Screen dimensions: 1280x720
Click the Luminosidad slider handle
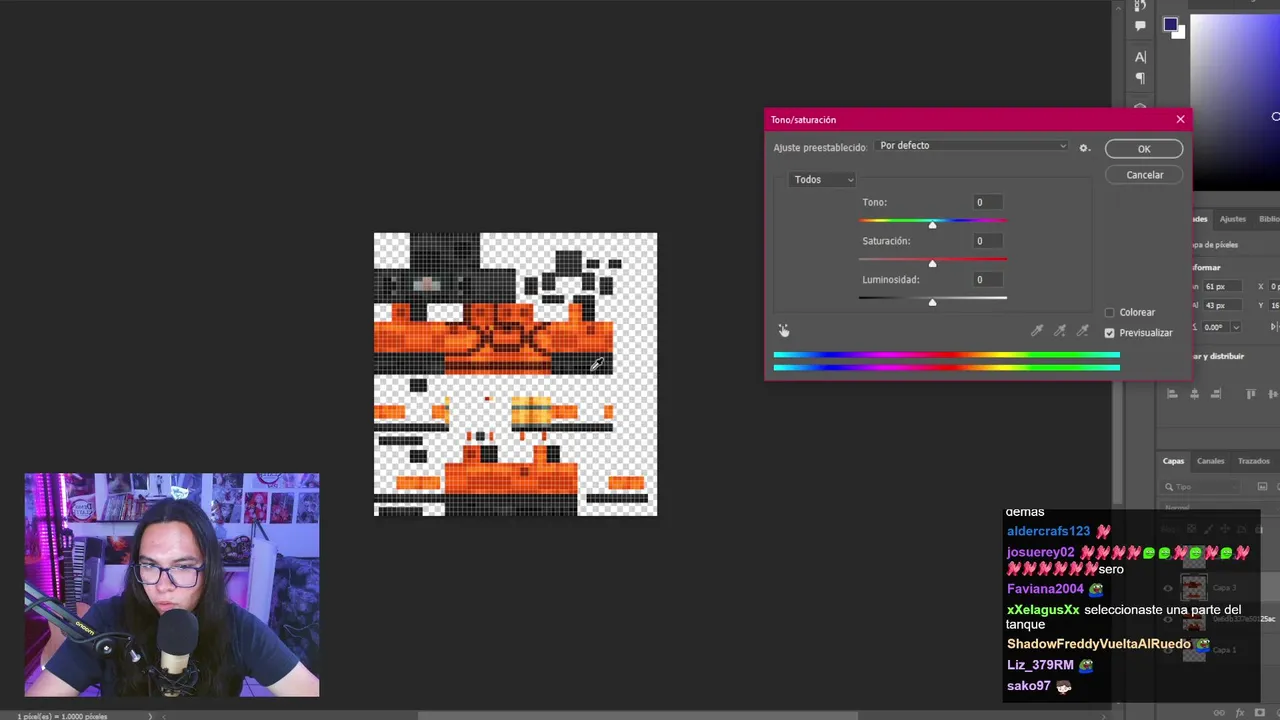[933, 302]
